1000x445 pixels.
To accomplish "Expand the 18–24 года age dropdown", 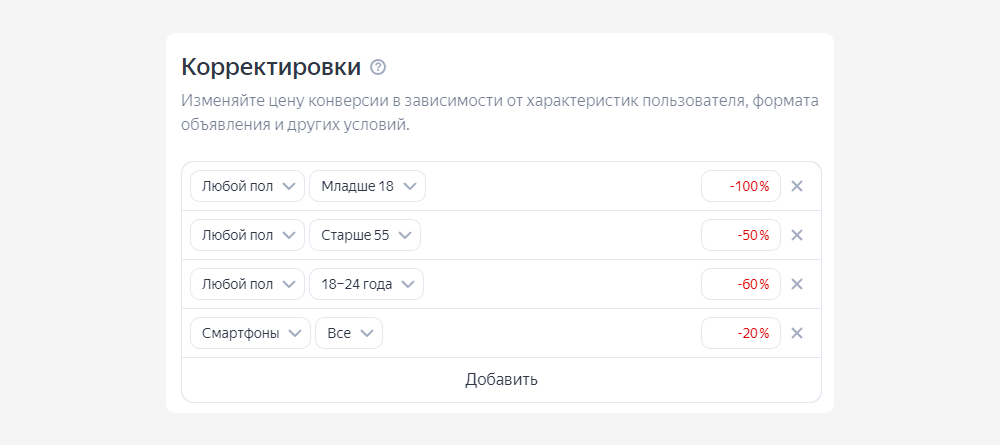I will [x=366, y=284].
